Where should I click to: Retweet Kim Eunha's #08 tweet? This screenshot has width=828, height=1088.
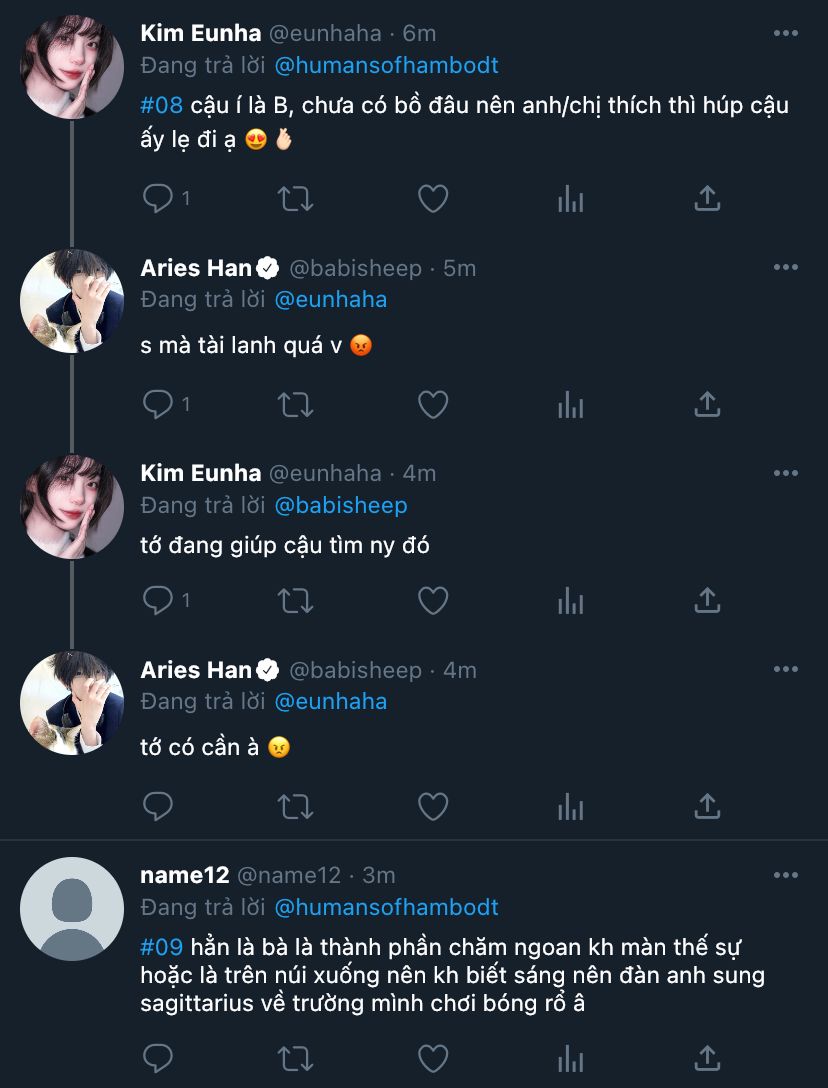click(295, 199)
